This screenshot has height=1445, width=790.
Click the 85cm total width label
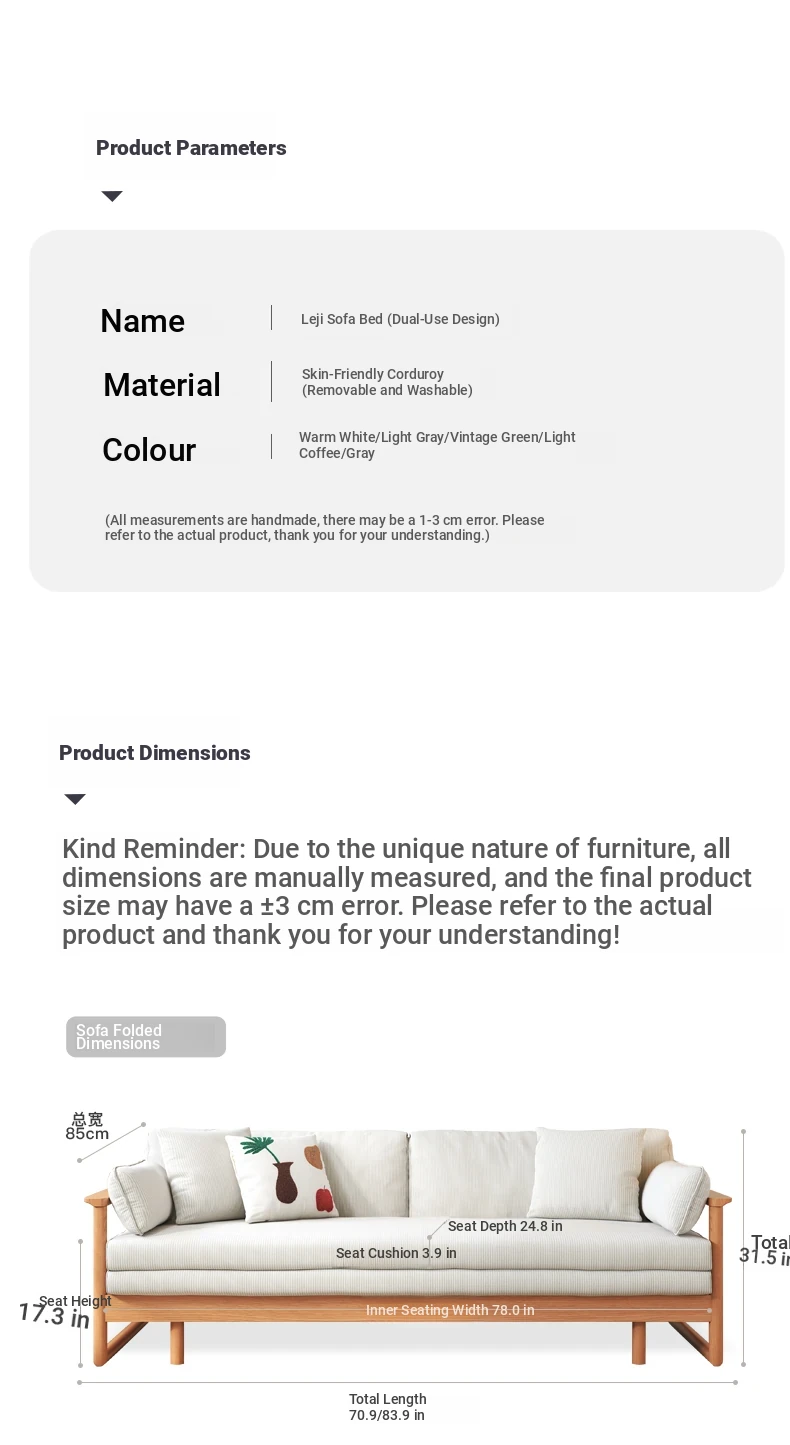[x=87, y=1127]
